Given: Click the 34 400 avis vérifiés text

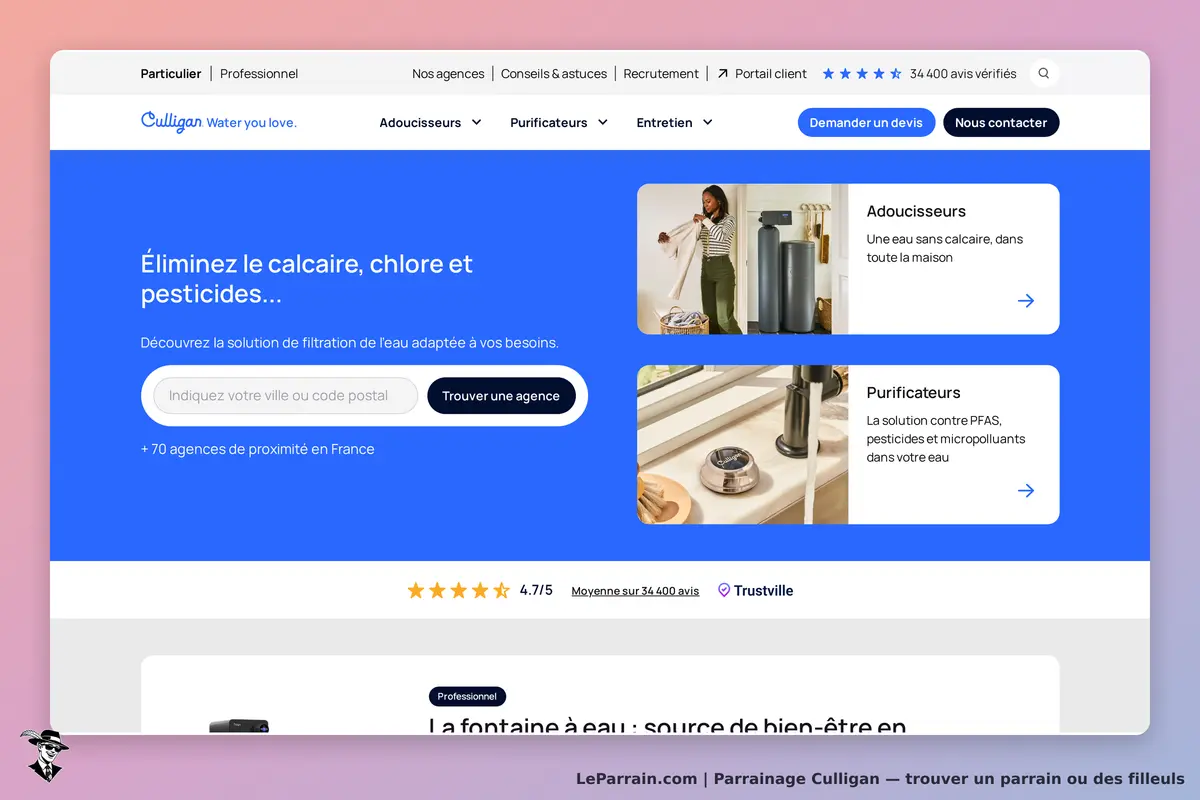Looking at the screenshot, I should 963,73.
